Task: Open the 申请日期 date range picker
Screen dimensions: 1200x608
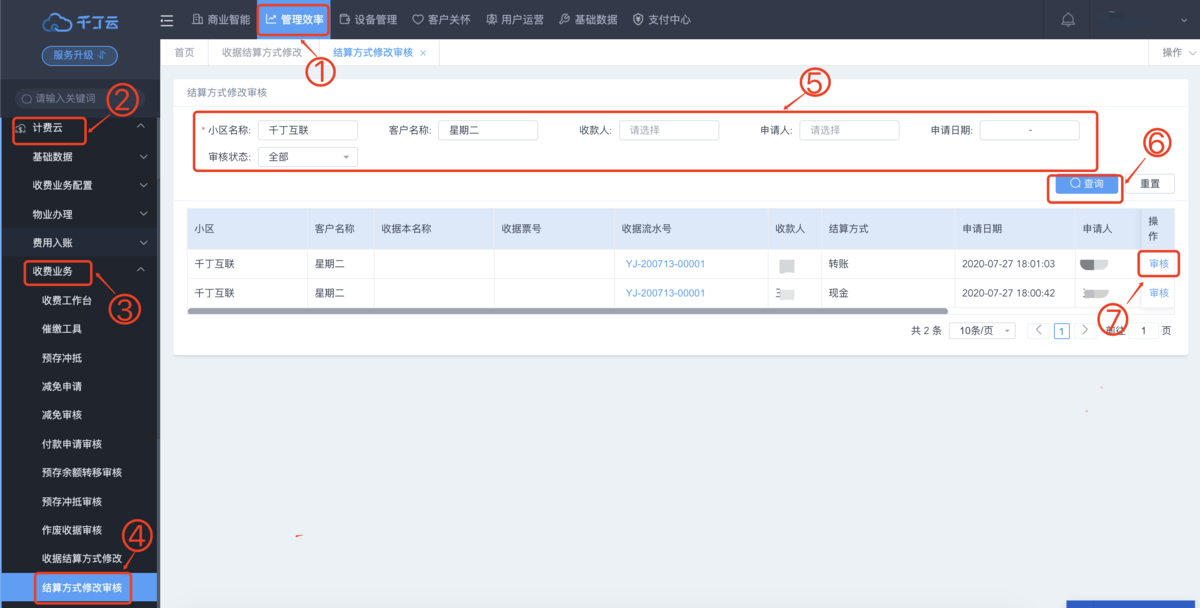Action: [x=1030, y=130]
